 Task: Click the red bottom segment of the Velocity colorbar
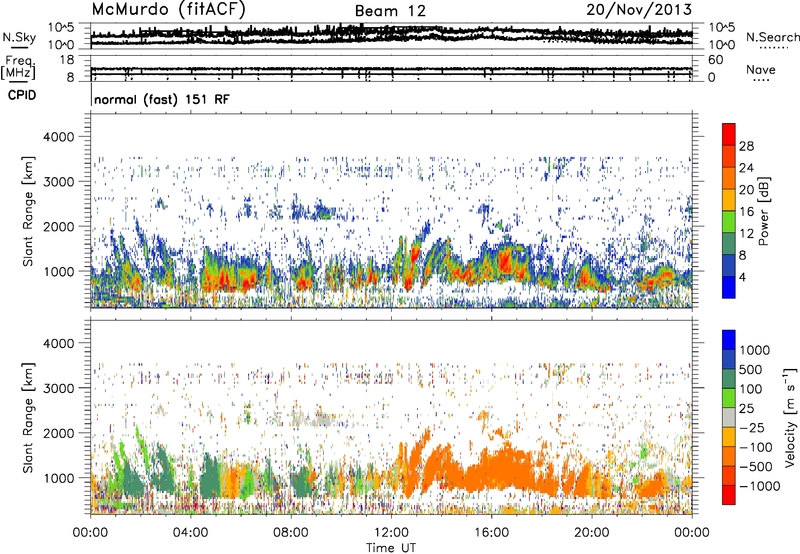click(729, 495)
